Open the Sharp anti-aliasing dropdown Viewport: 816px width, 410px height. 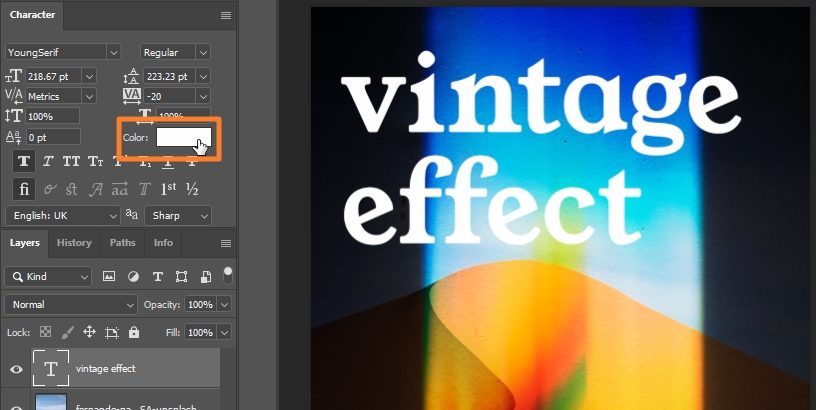click(x=178, y=215)
